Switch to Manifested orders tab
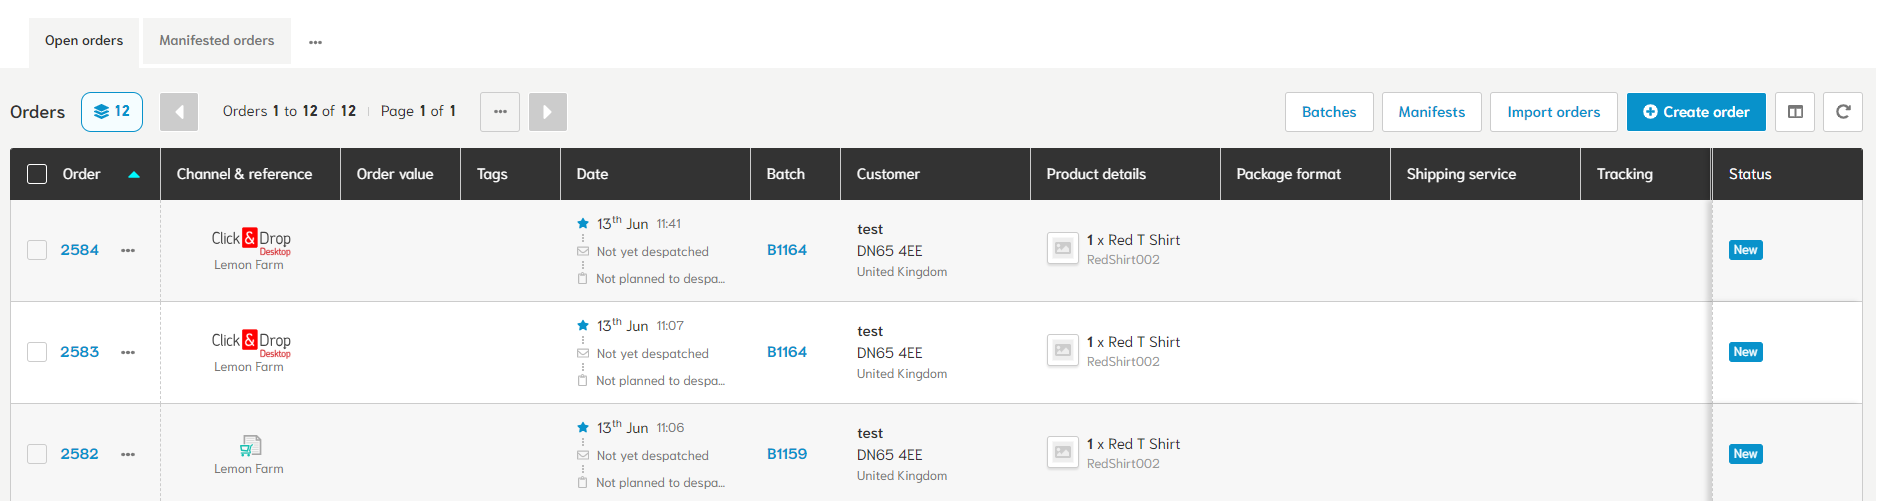1879x501 pixels. coord(217,41)
